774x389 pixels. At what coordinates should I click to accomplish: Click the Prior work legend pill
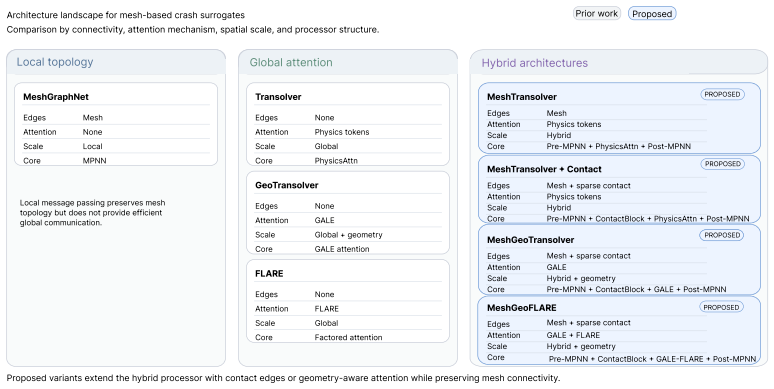click(596, 14)
